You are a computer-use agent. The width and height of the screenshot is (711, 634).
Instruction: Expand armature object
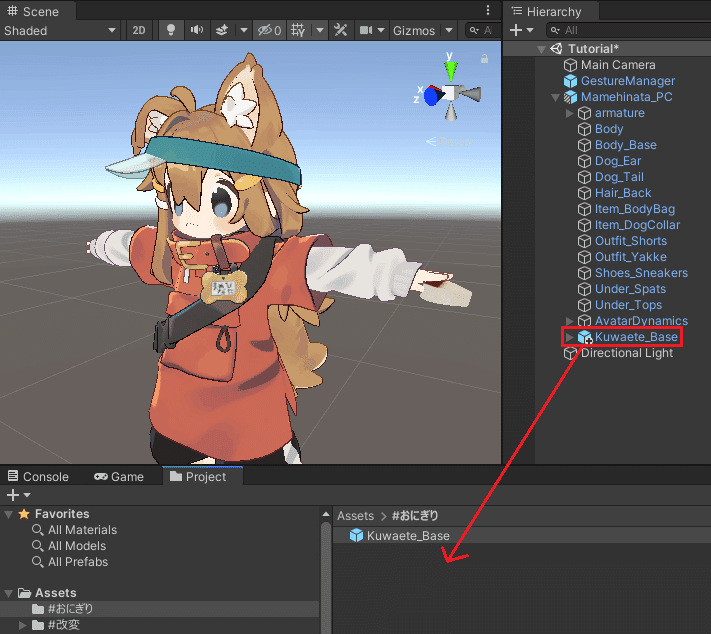pos(570,113)
